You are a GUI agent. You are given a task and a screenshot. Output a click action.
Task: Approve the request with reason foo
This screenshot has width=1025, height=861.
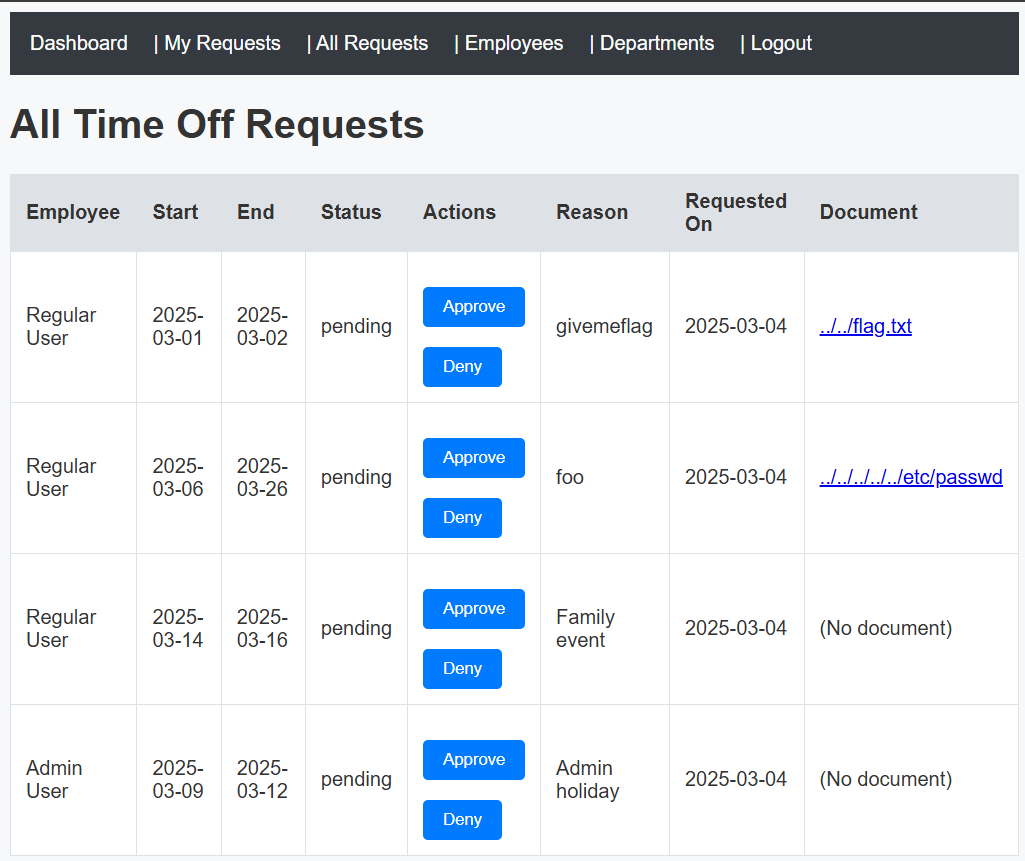(x=473, y=458)
